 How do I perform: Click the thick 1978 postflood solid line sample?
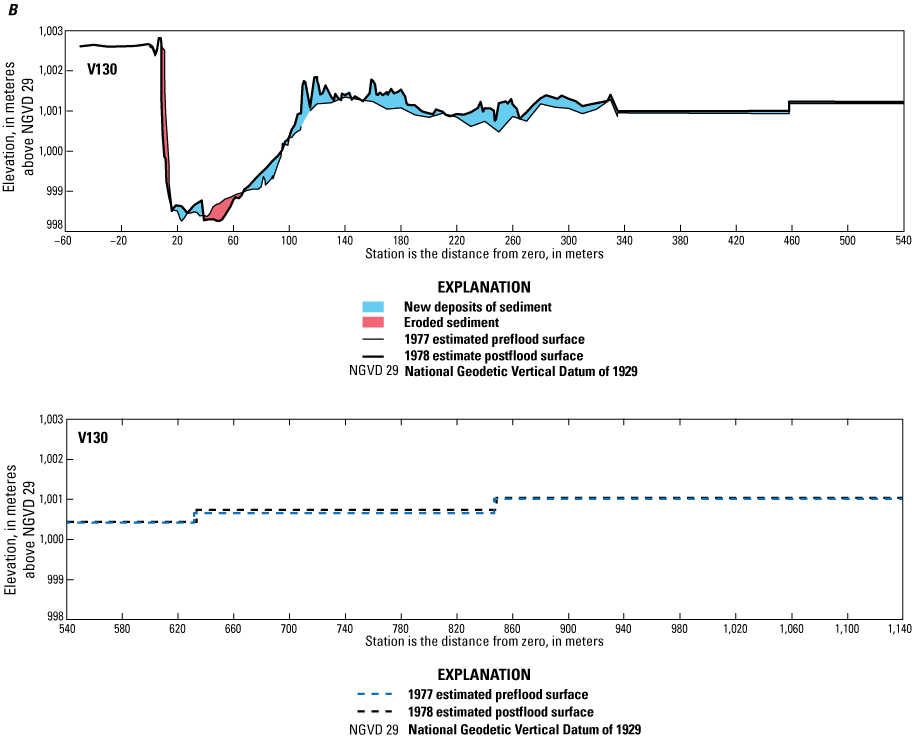(x=373, y=355)
